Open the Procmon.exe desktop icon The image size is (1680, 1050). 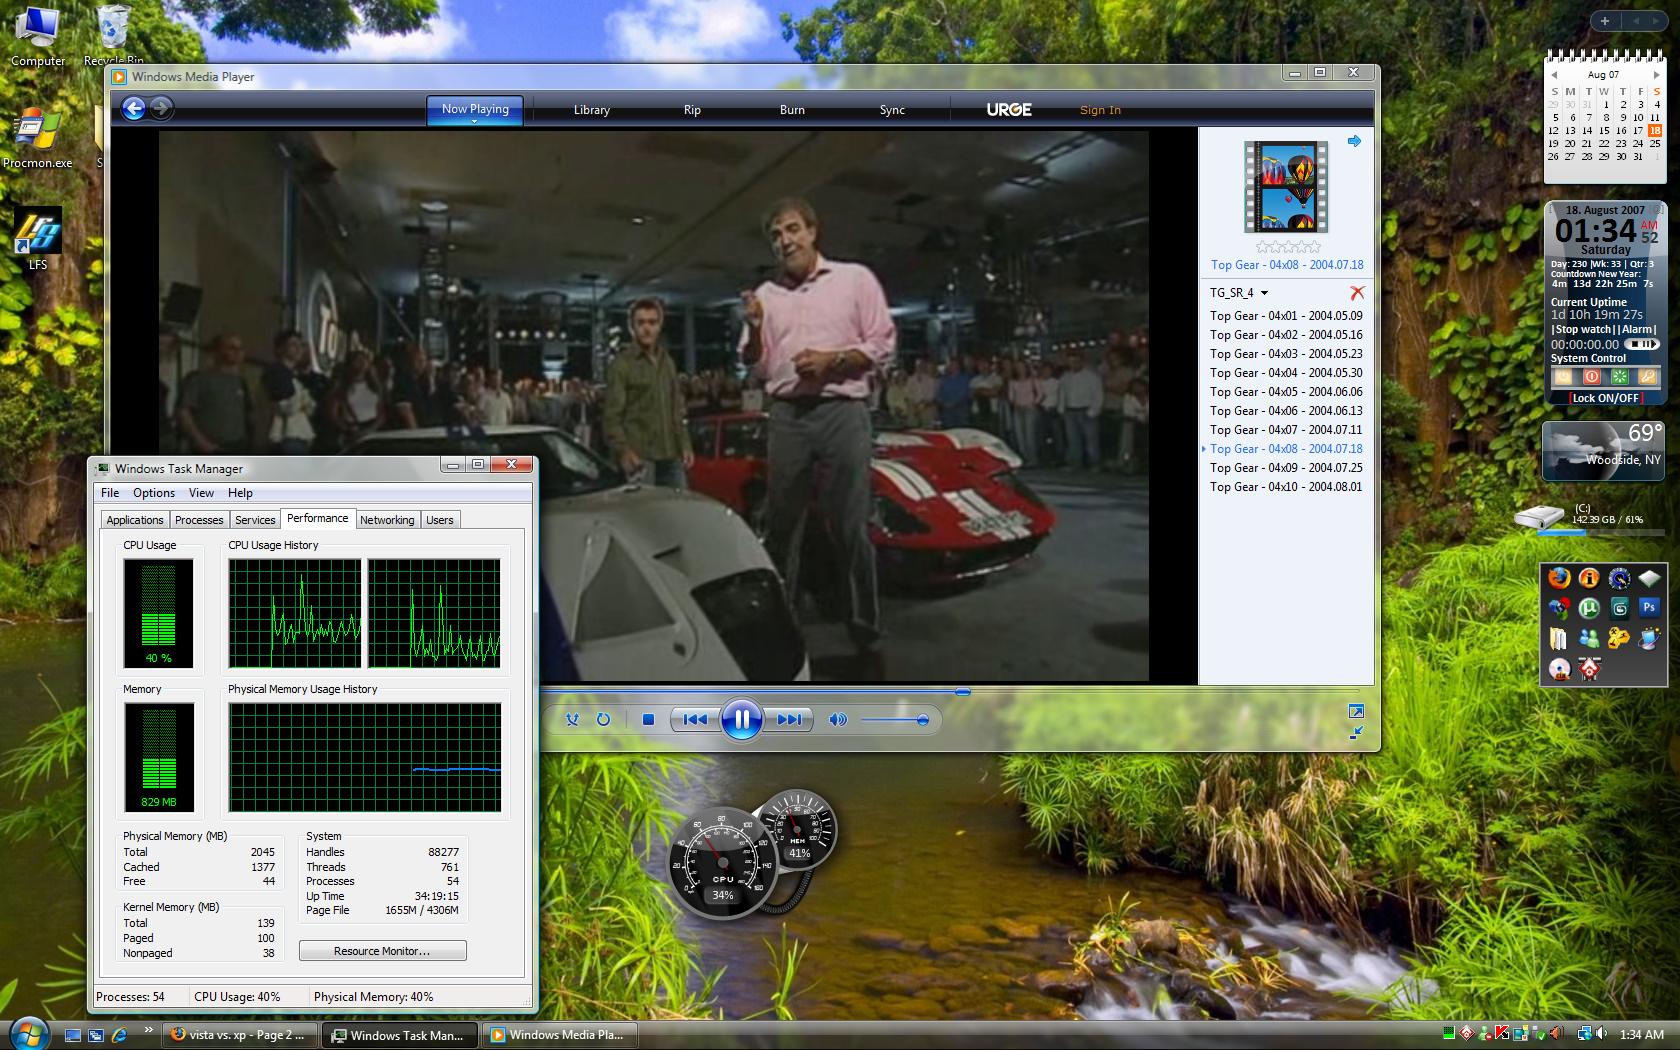tap(38, 138)
